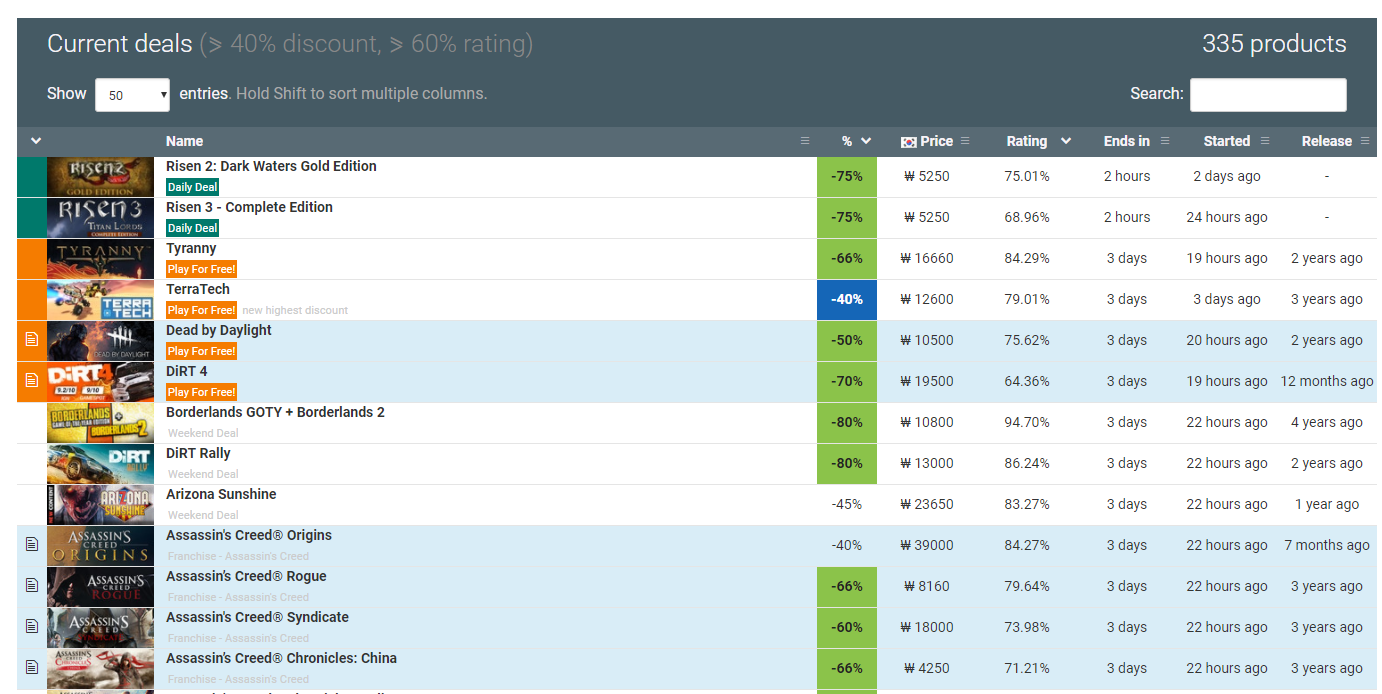Click the Weekend Deal label under Arizona Sunshine
The height and width of the screenshot is (694, 1382).
click(x=203, y=515)
